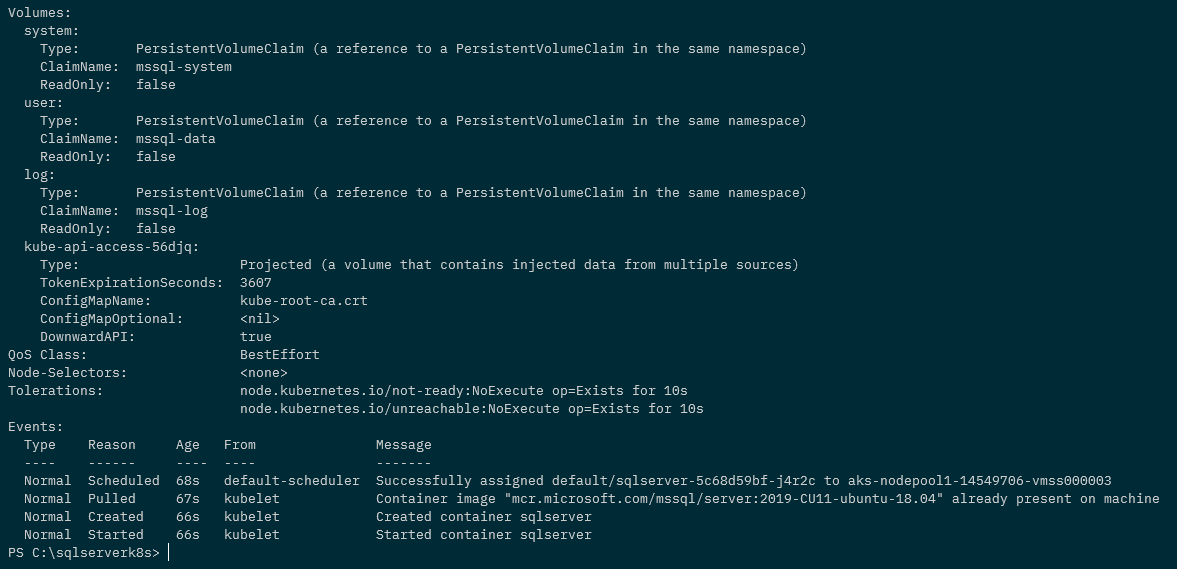
Task: Click the Node-Selectors label
Action: point(67,373)
